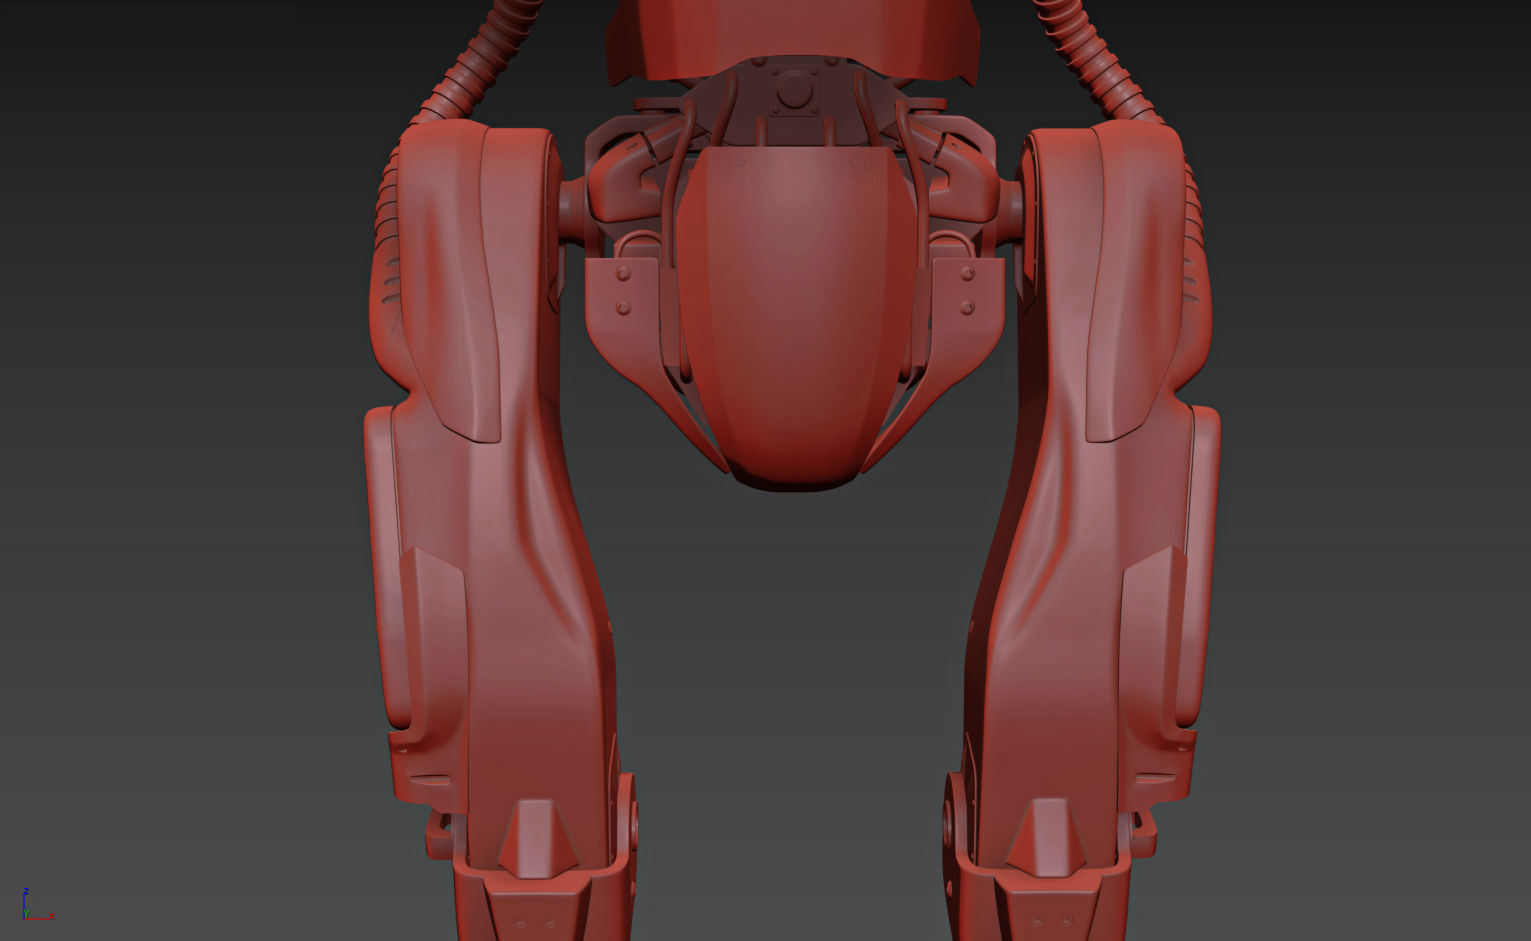Select the central rounded pelvis pod
The height and width of the screenshot is (941, 1531).
click(x=795, y=318)
